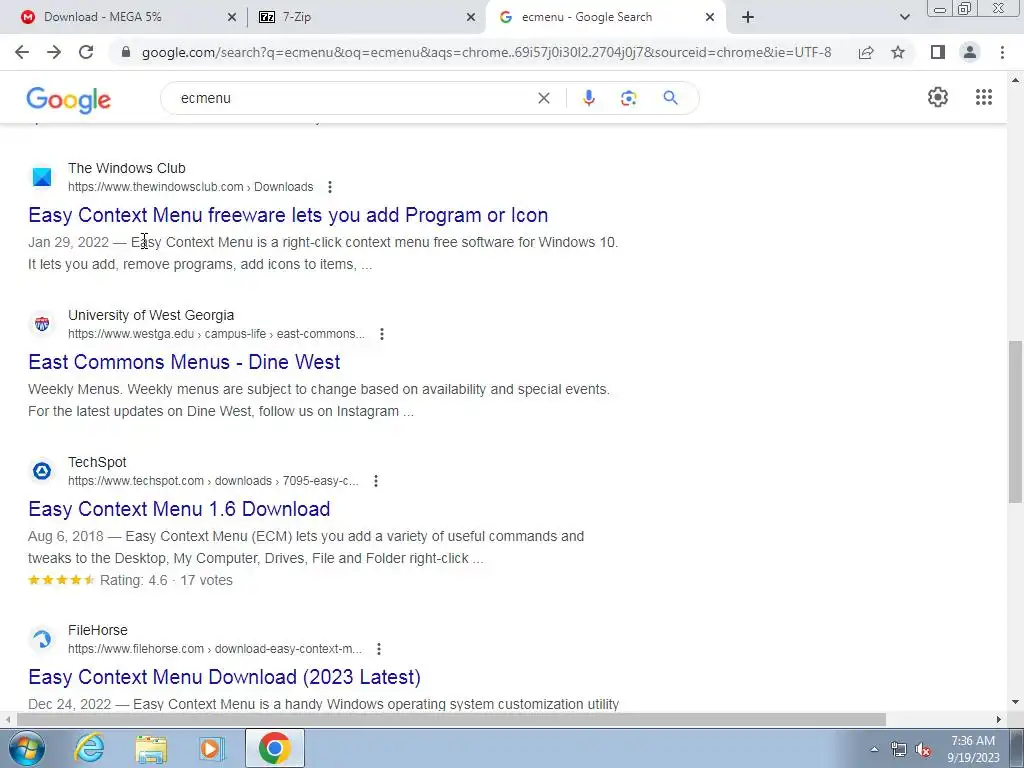Screen dimensions: 1024x768
Task: Close the 7-Zip tab
Action: point(470,17)
